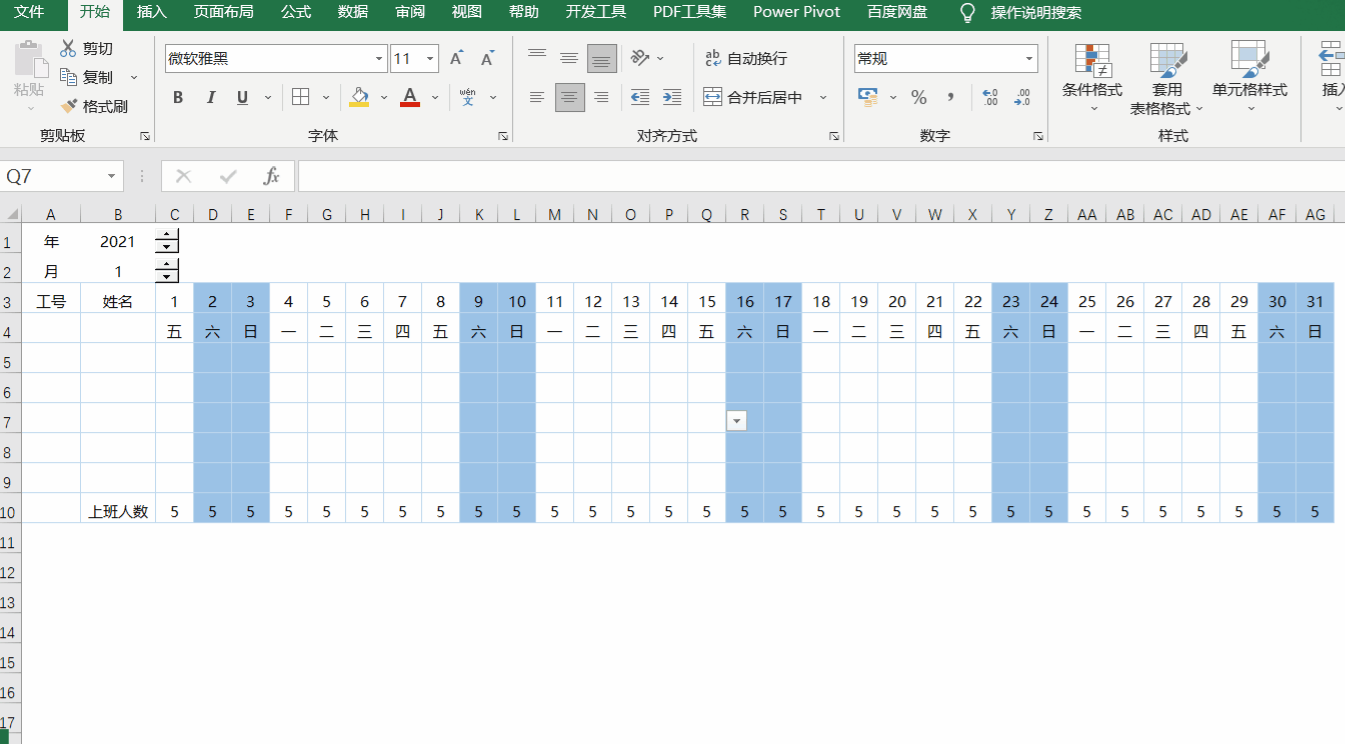Click the text orientation icon
1345x744 pixels.
click(641, 58)
